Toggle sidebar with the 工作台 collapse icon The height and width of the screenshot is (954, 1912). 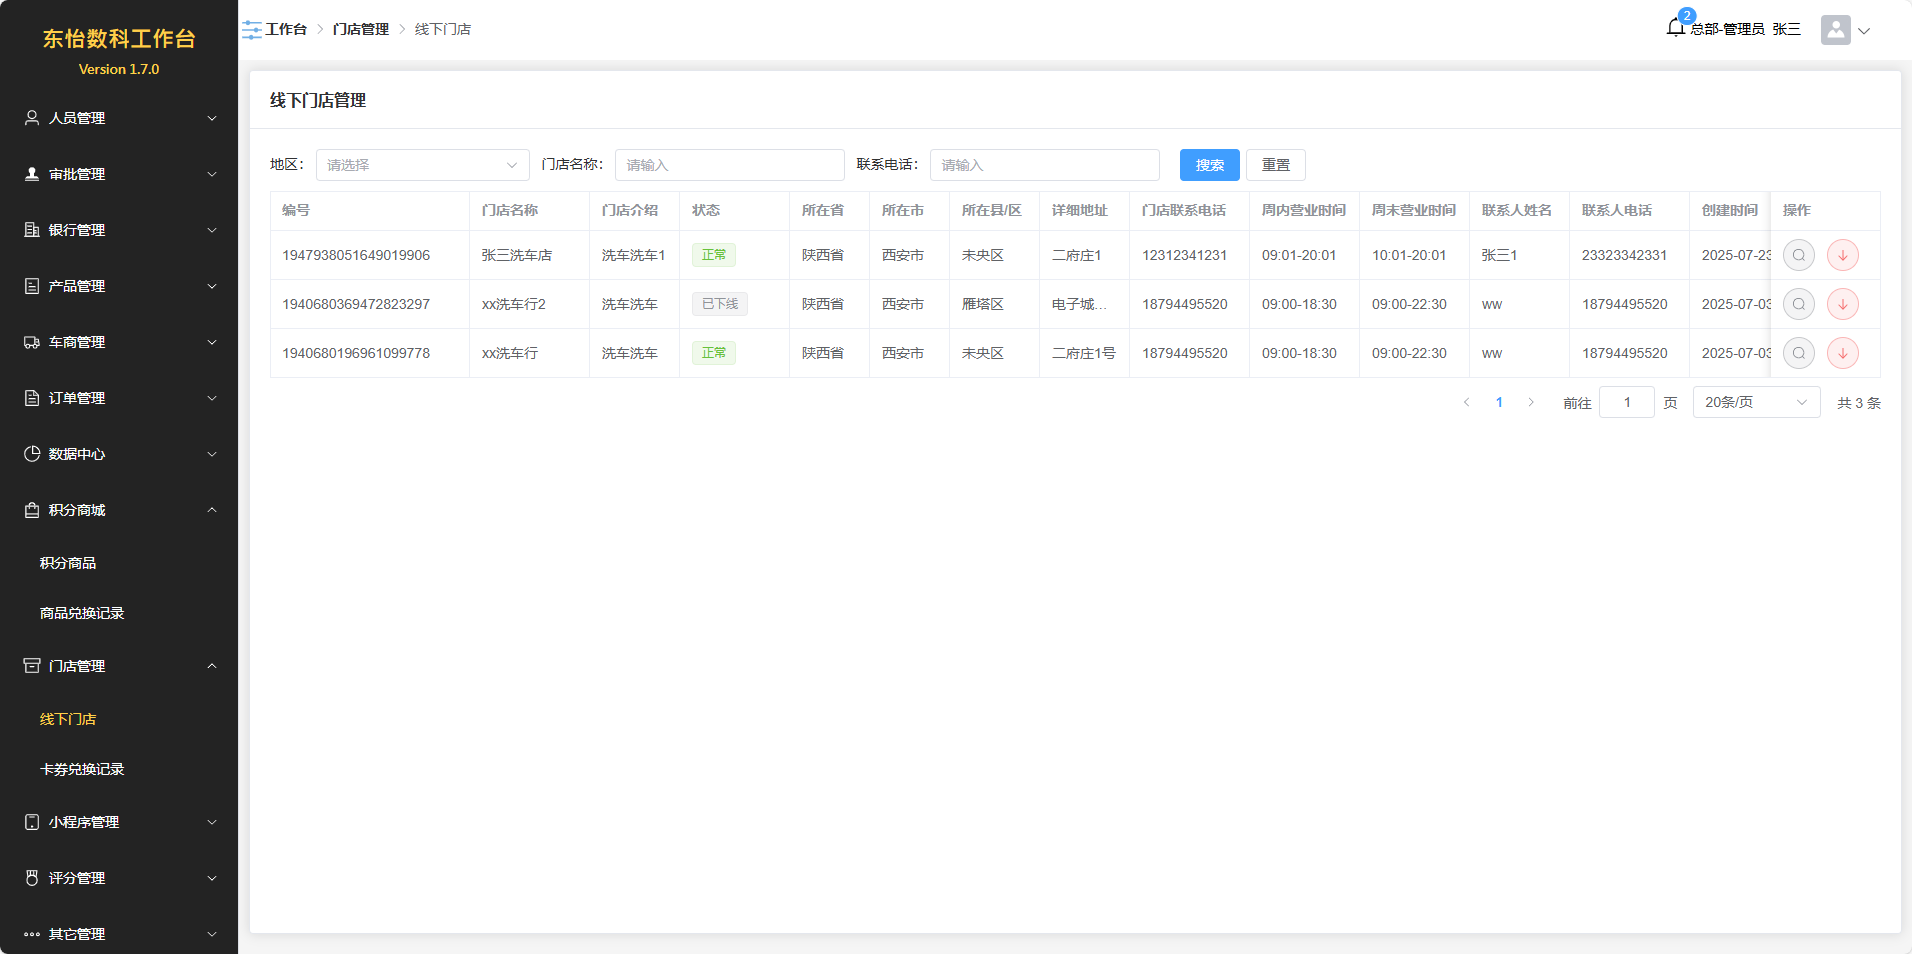click(252, 30)
